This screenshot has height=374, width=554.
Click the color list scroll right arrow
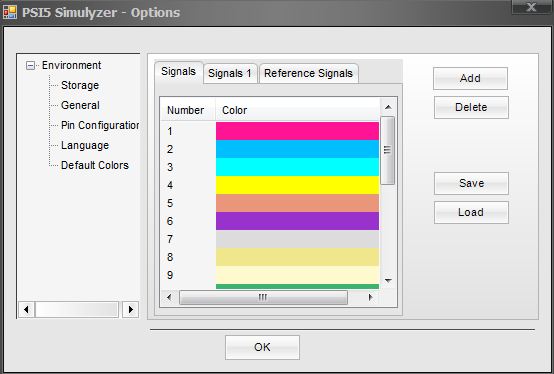click(x=370, y=297)
